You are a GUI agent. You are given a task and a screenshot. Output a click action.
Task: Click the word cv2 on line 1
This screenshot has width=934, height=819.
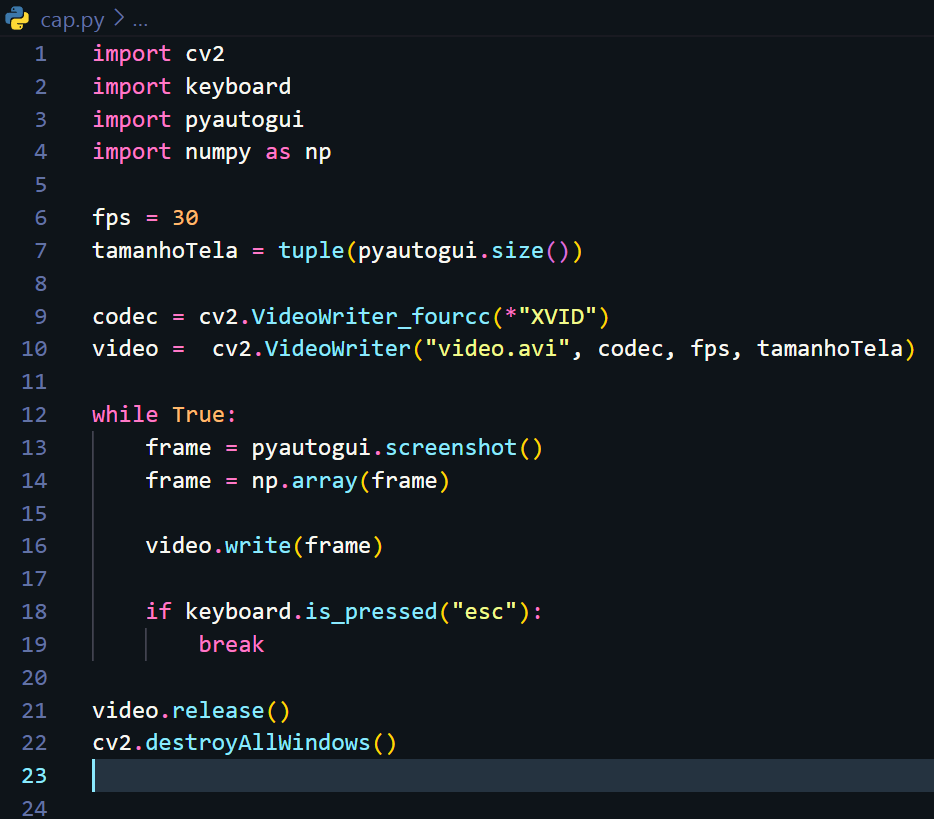click(x=205, y=54)
